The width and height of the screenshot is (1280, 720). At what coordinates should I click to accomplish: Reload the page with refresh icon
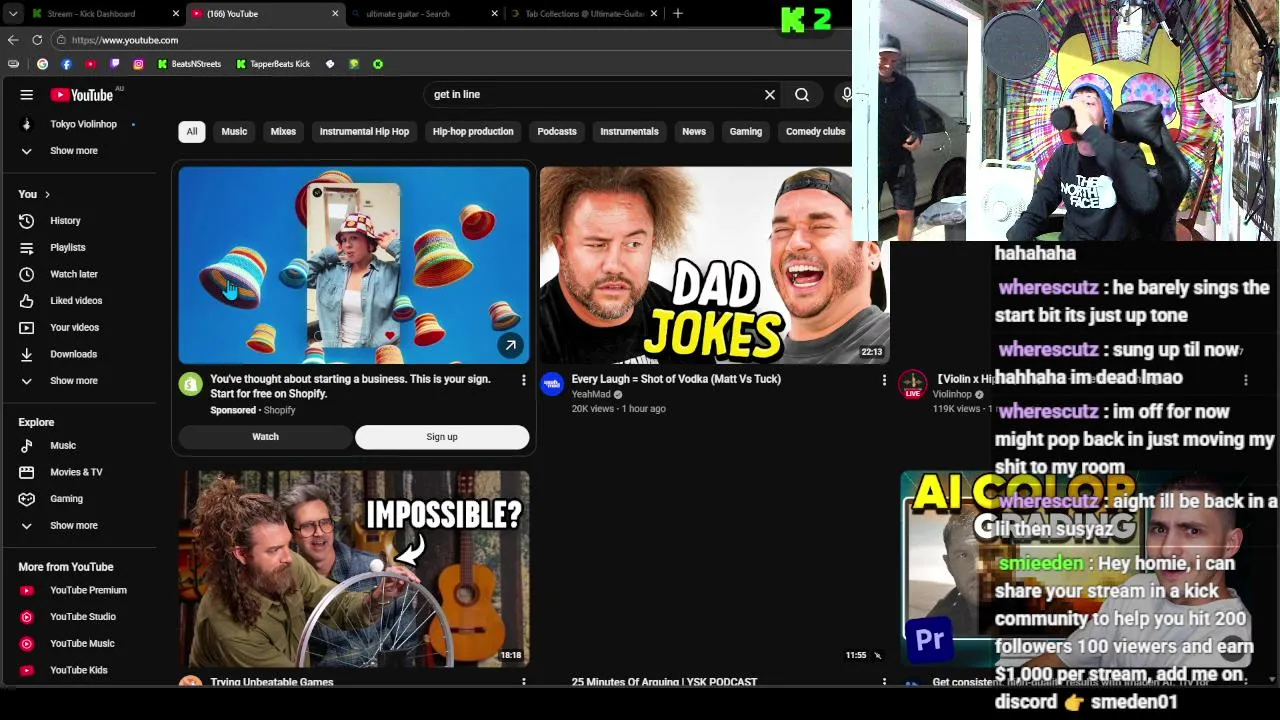pyautogui.click(x=37, y=40)
